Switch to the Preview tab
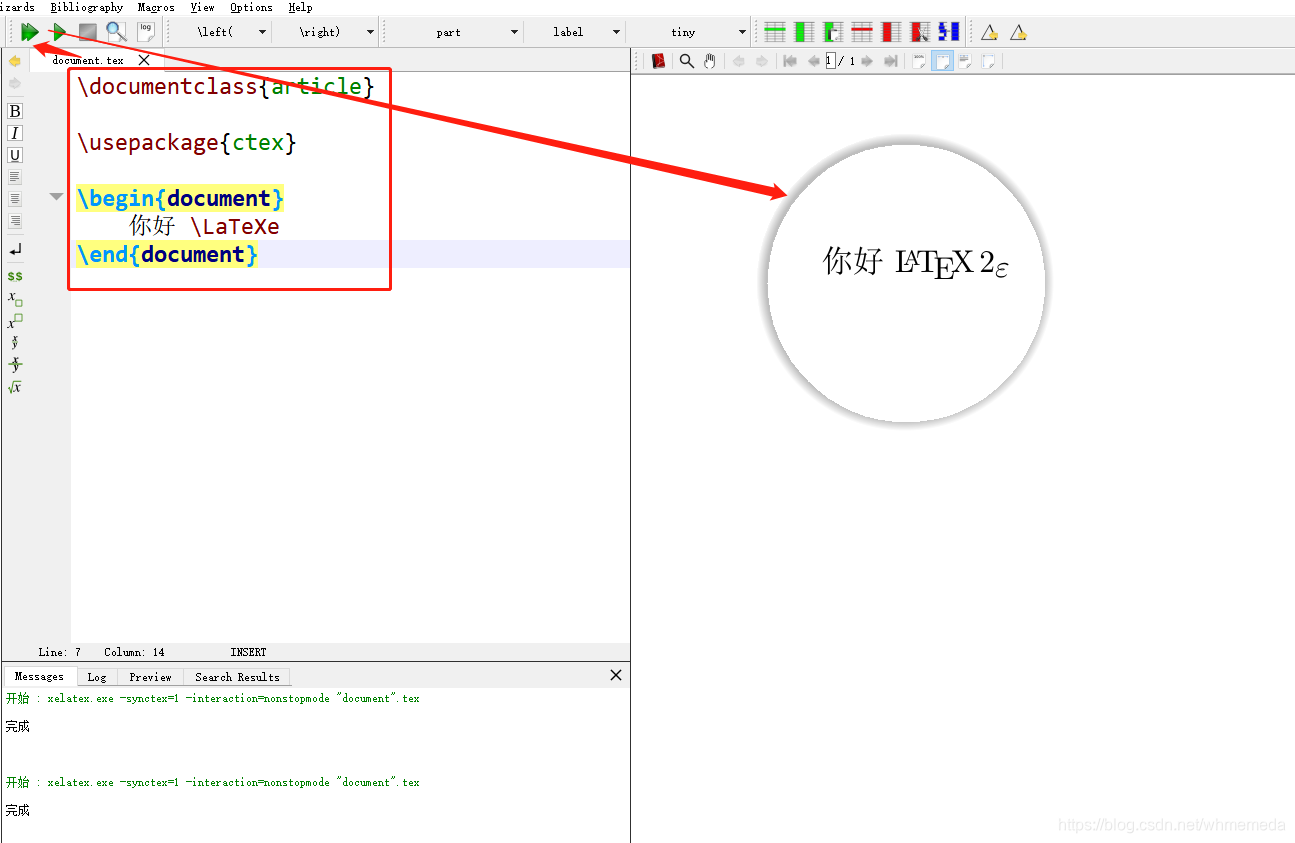The height and width of the screenshot is (843, 1295). 150,677
